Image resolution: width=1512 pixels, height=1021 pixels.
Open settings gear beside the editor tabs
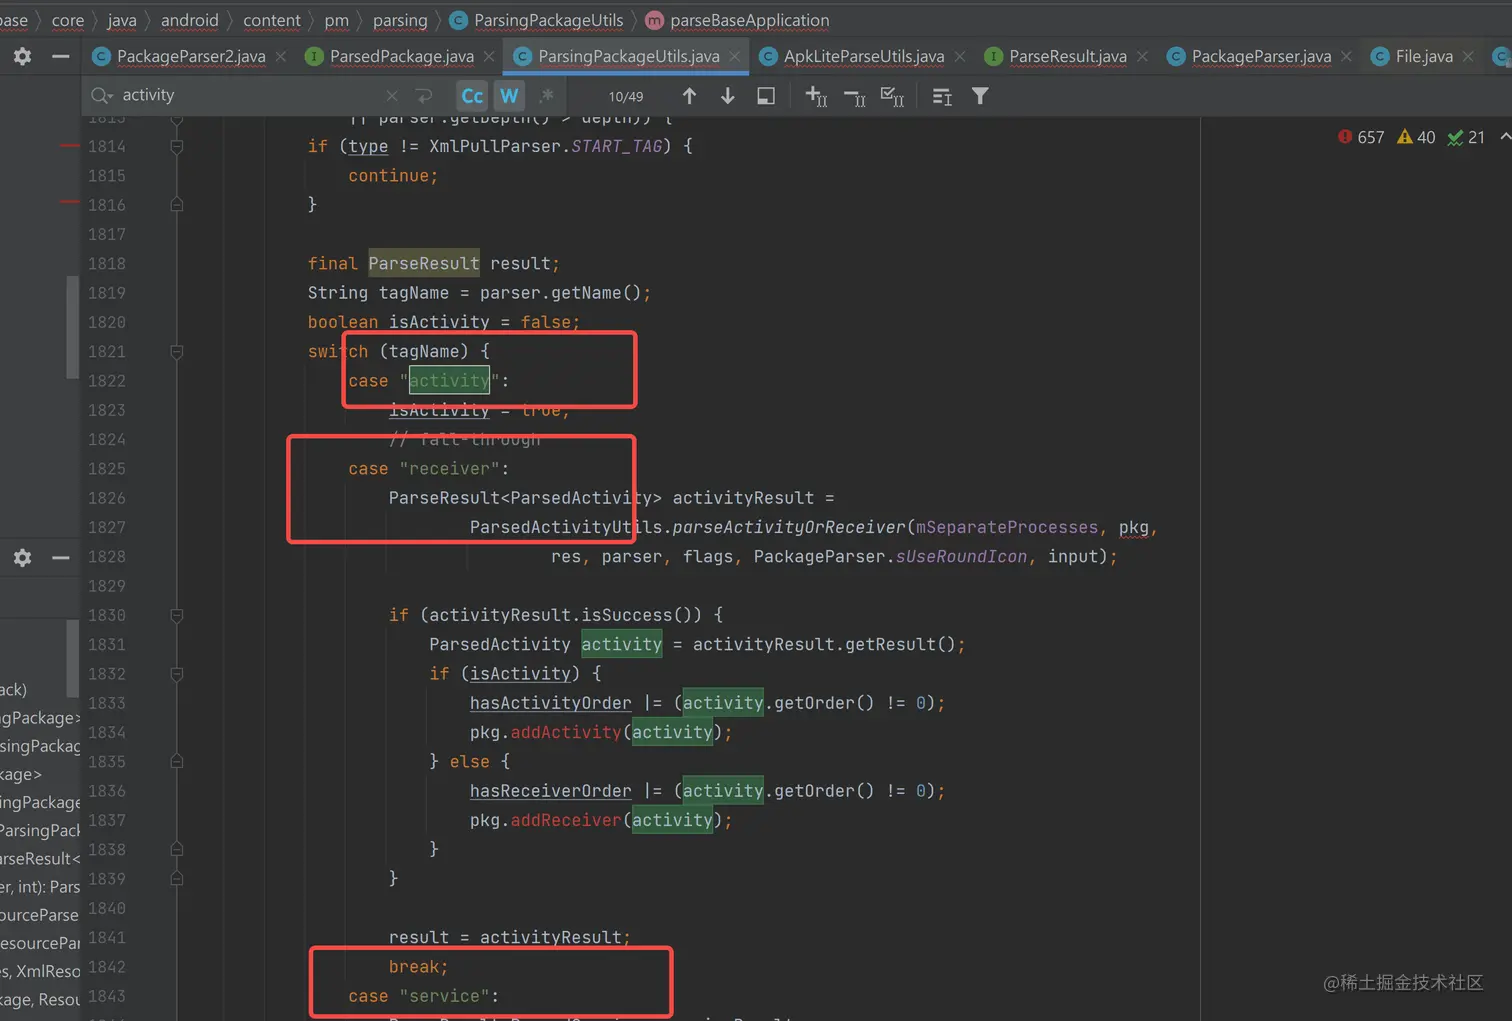(22, 57)
